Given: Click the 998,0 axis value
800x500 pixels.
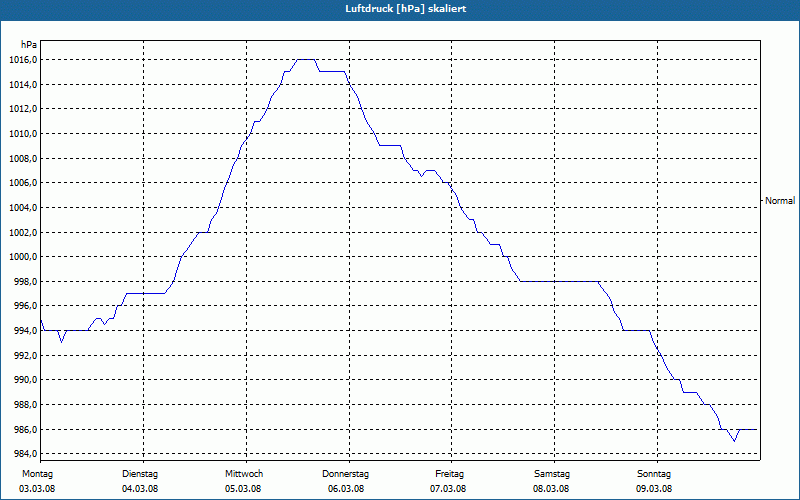Looking at the screenshot, I should pyautogui.click(x=25, y=282).
